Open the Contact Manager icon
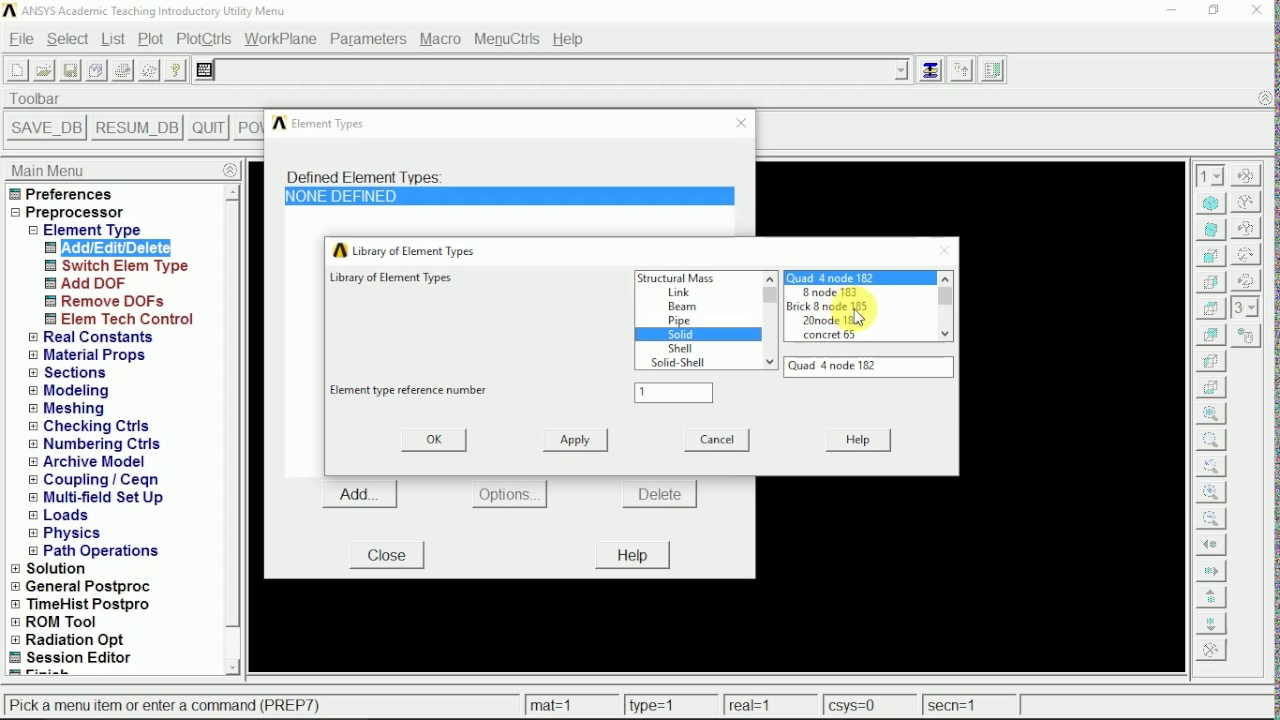1280x720 pixels. (993, 71)
